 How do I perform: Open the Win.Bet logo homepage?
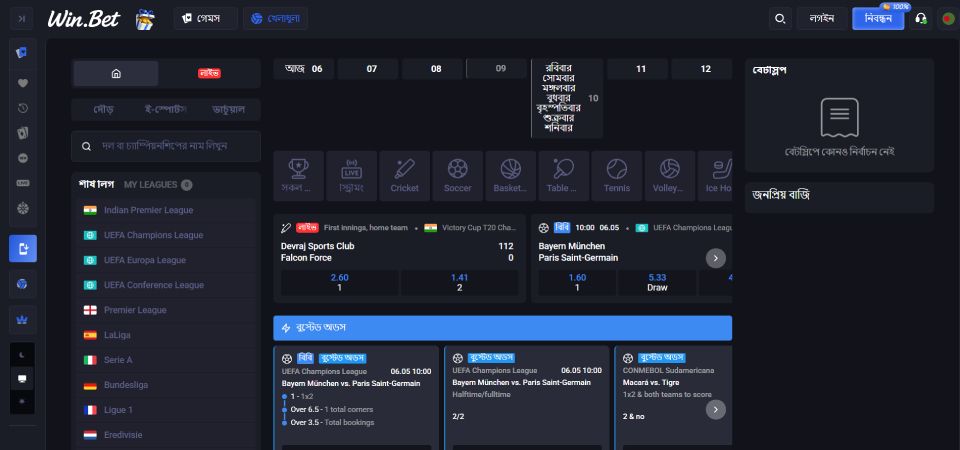coord(84,19)
